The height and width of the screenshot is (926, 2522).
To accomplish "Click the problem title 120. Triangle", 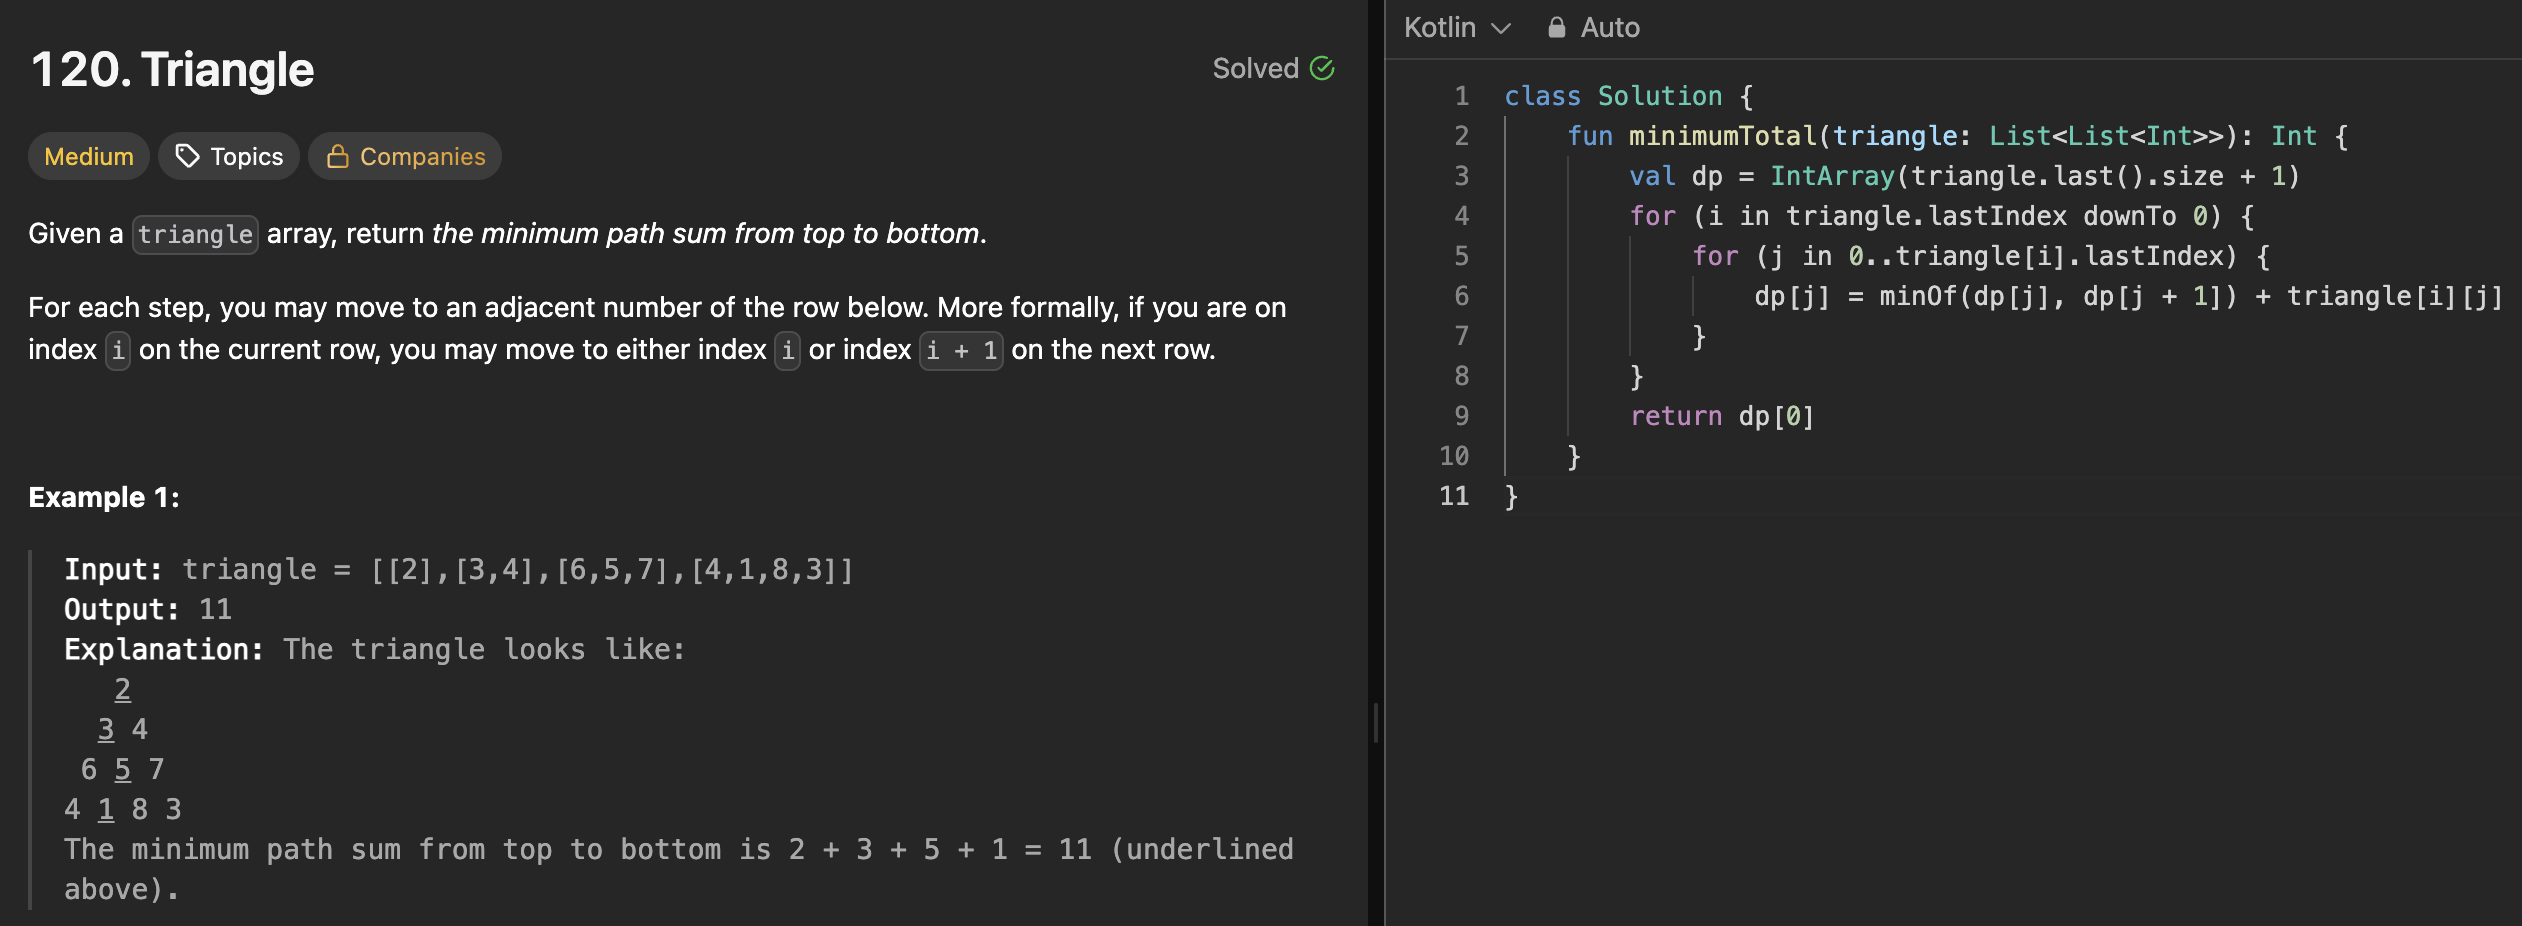I will pyautogui.click(x=172, y=70).
